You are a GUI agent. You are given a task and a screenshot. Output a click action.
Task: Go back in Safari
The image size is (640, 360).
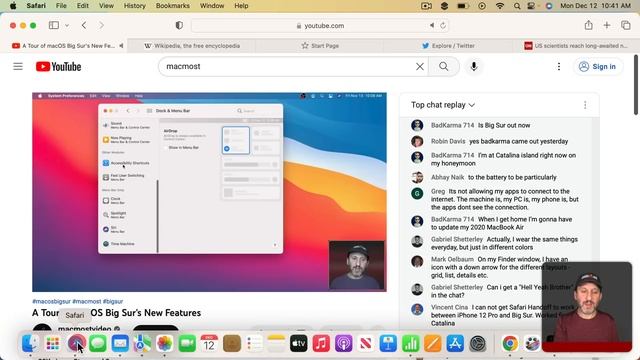tap(84, 25)
